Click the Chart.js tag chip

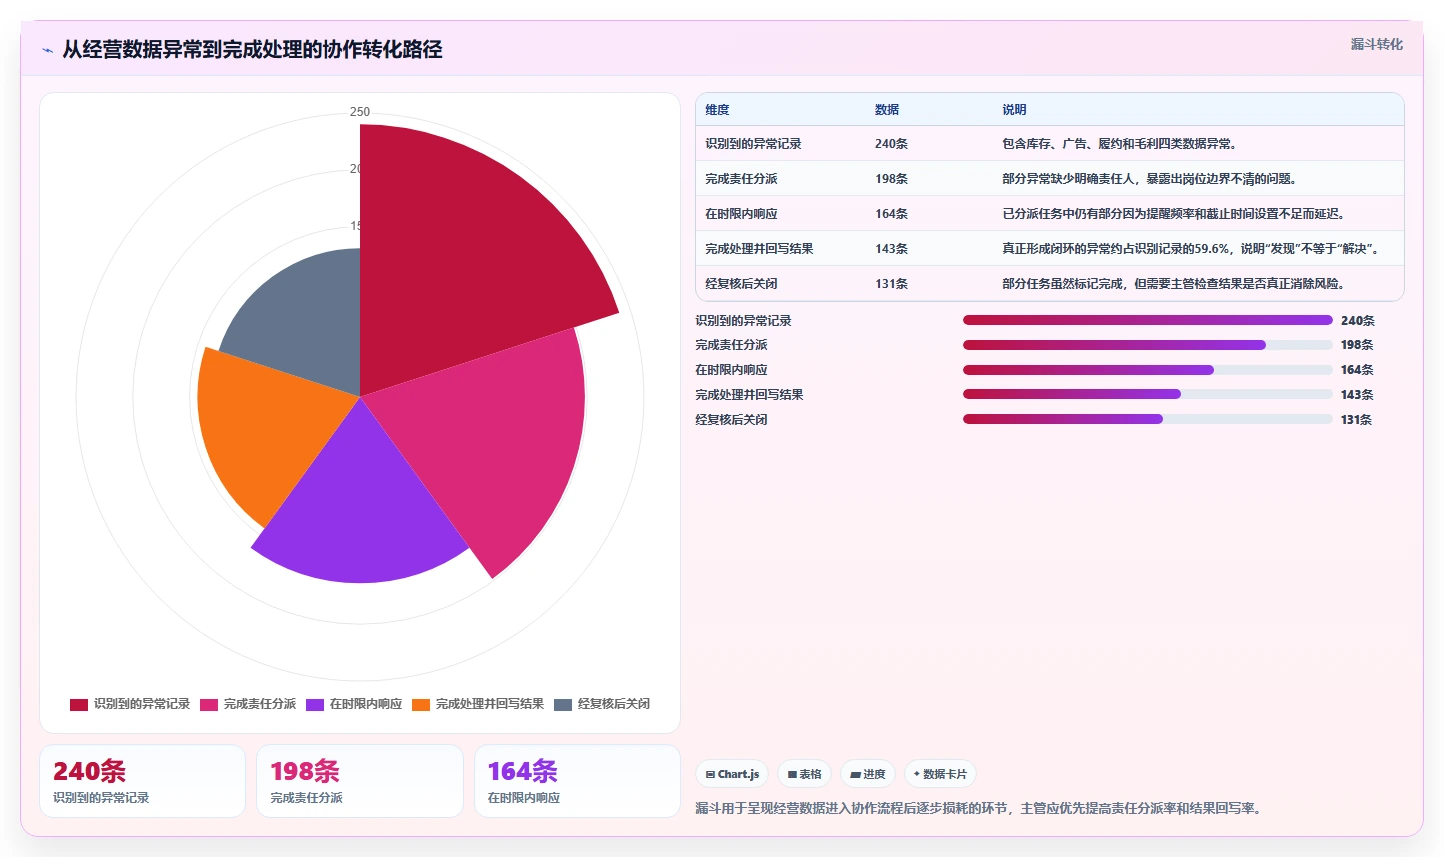[732, 774]
